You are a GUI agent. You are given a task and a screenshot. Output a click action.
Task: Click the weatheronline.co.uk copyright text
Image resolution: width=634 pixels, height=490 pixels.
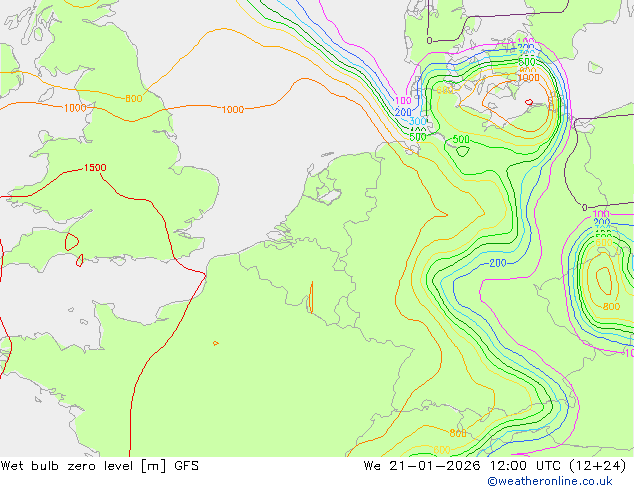[x=550, y=481]
